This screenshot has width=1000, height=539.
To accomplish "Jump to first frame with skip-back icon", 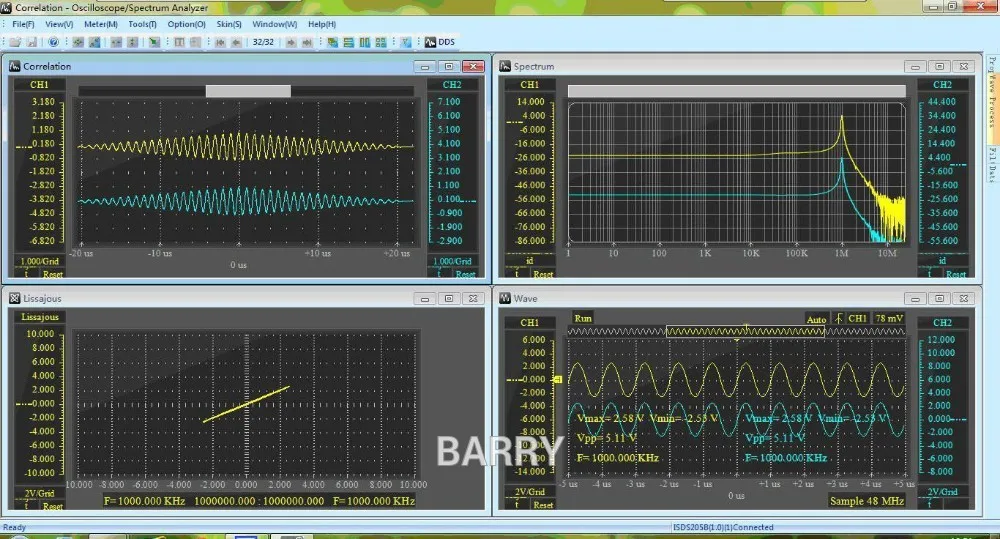I will pyautogui.click(x=220, y=42).
